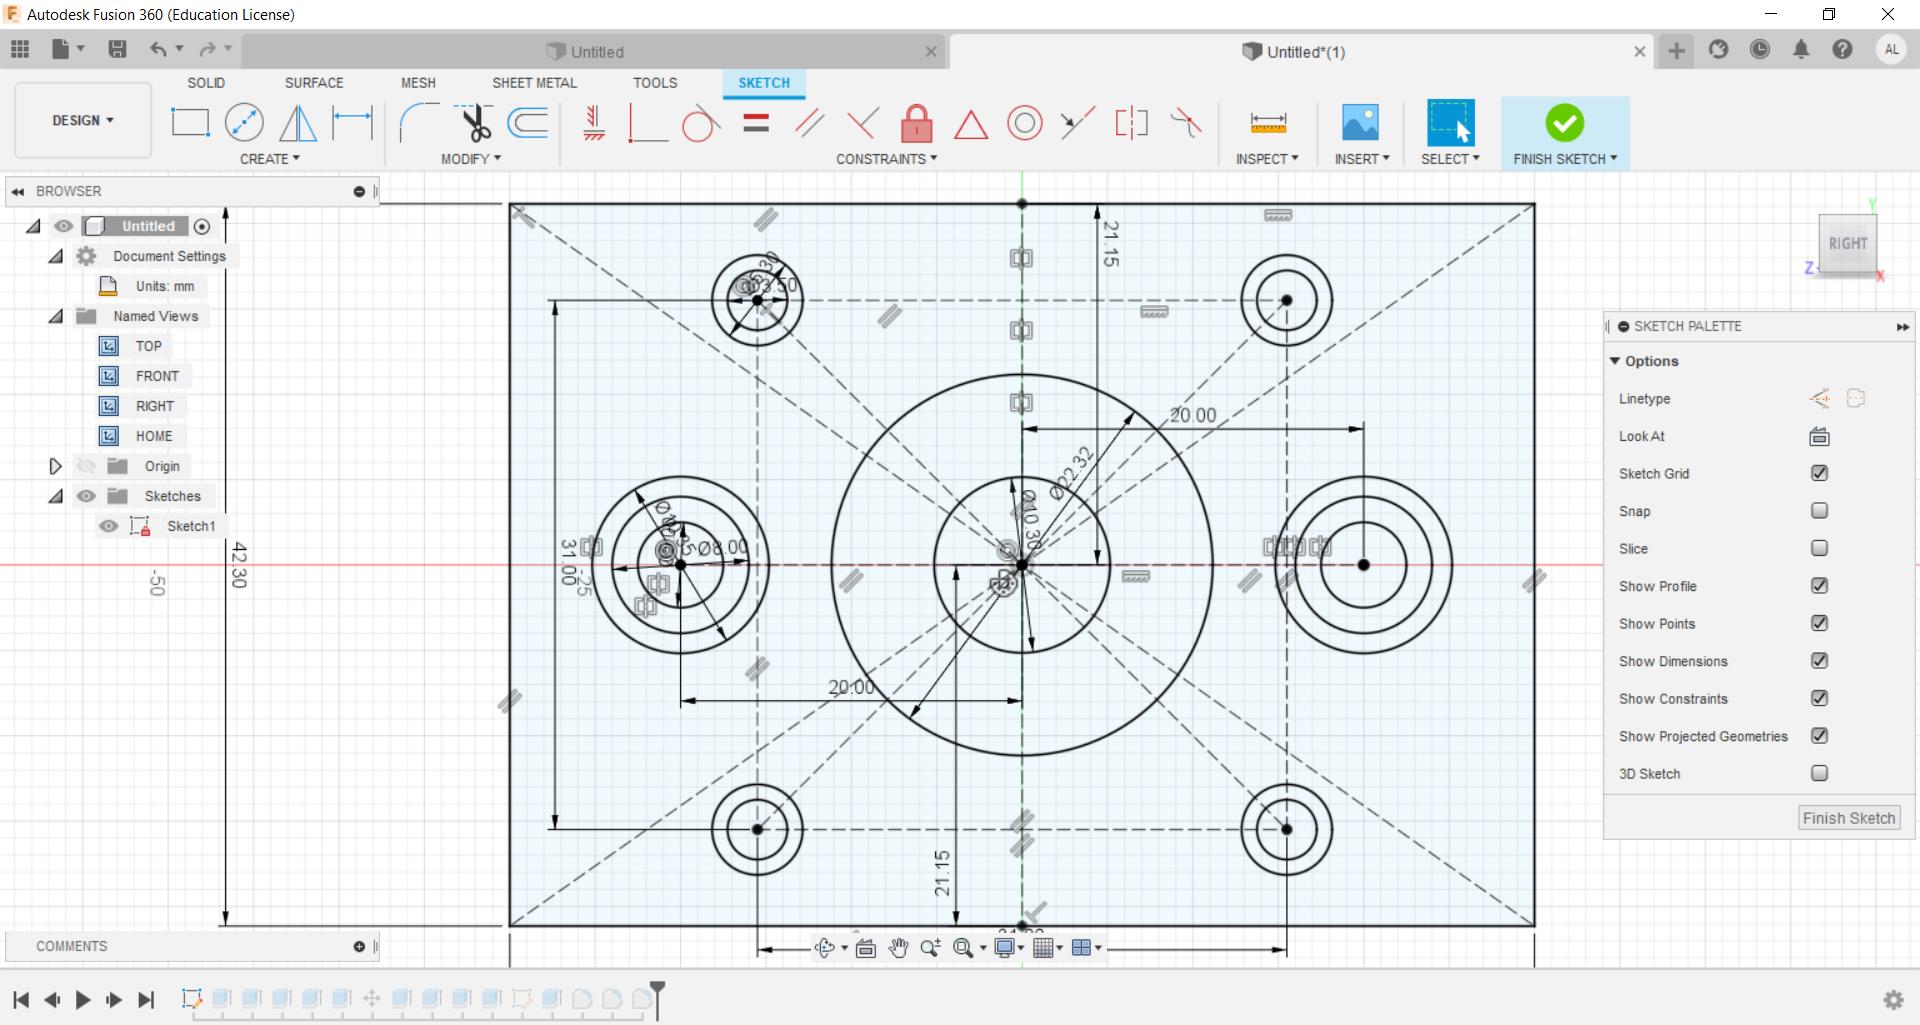Apply the Midpoint triangle constraint

pos(971,124)
